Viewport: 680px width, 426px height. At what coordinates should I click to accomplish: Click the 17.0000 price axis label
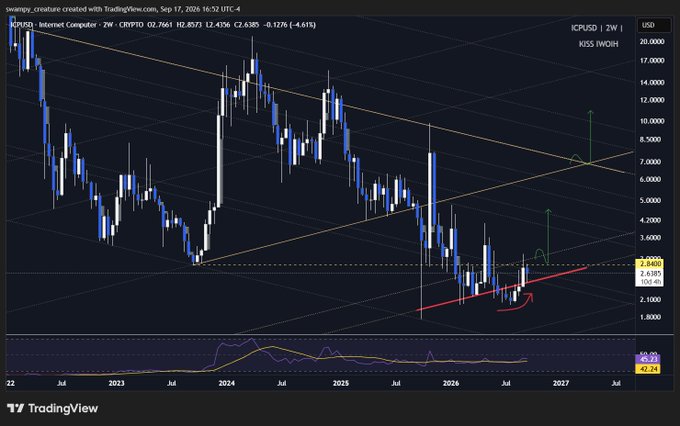(652, 60)
